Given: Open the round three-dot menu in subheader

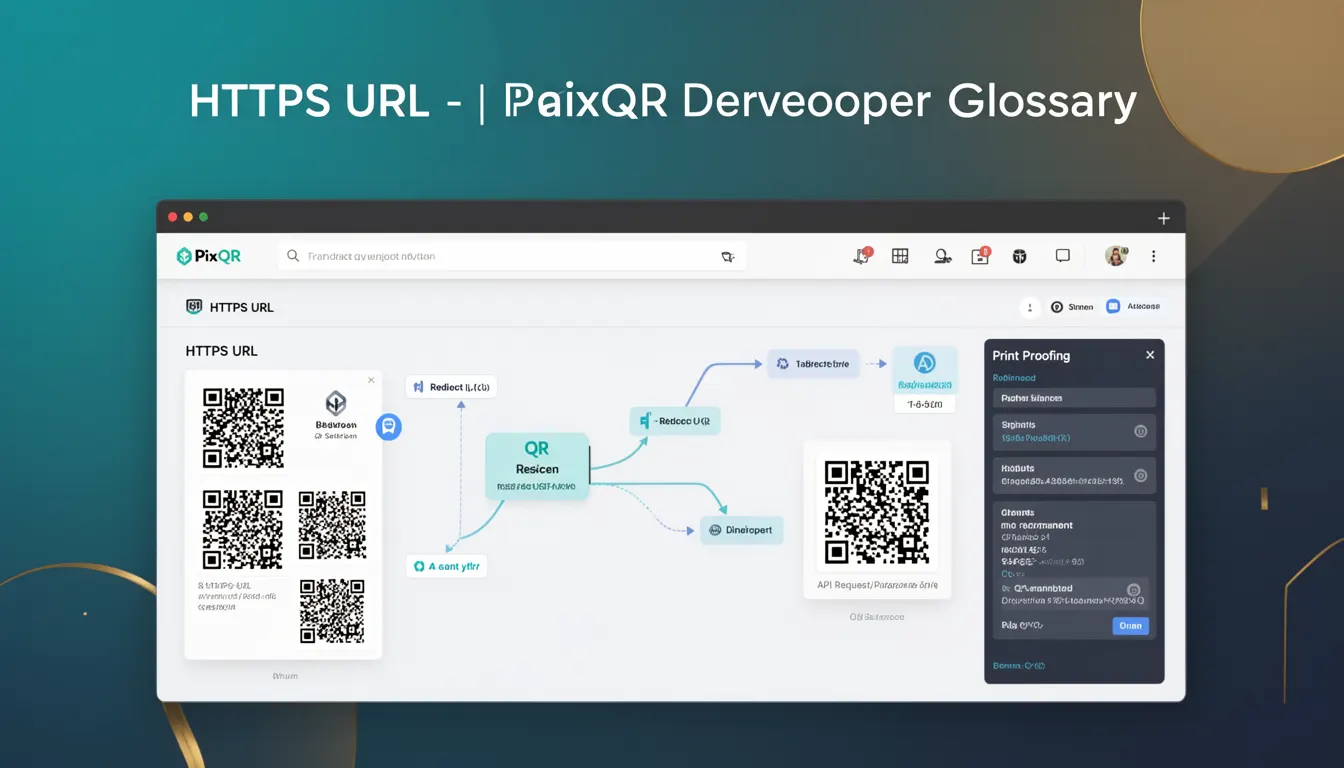Looking at the screenshot, I should point(1030,308).
